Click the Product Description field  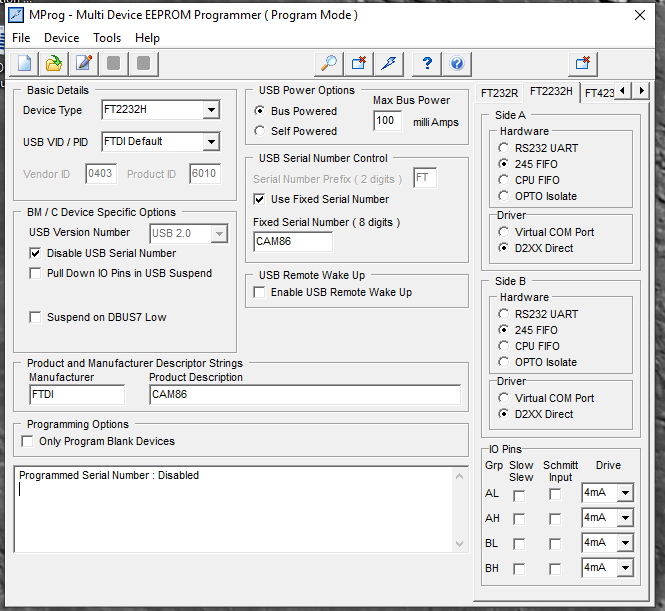[305, 395]
